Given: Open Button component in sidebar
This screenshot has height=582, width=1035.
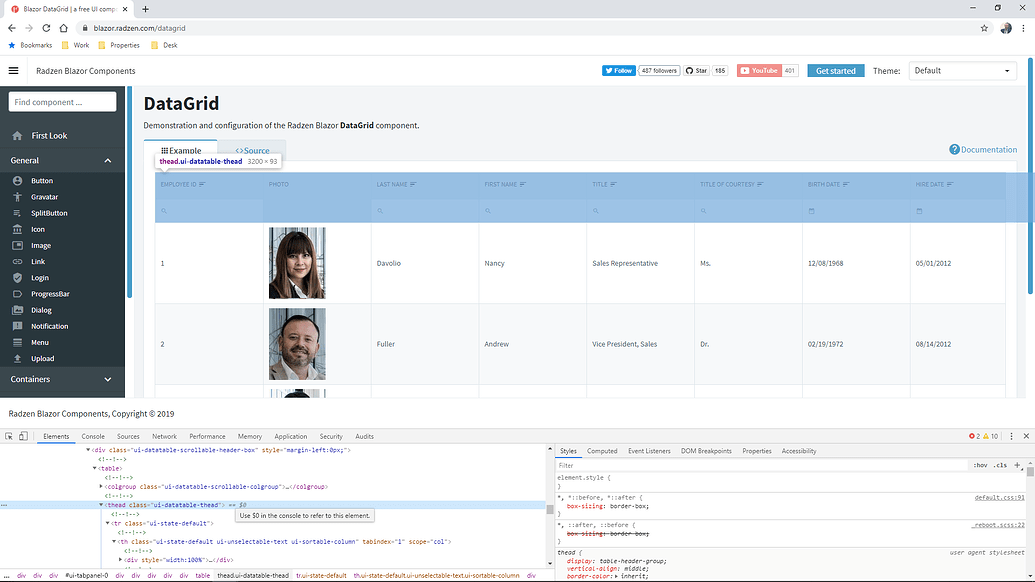Looking at the screenshot, I should pos(42,181).
